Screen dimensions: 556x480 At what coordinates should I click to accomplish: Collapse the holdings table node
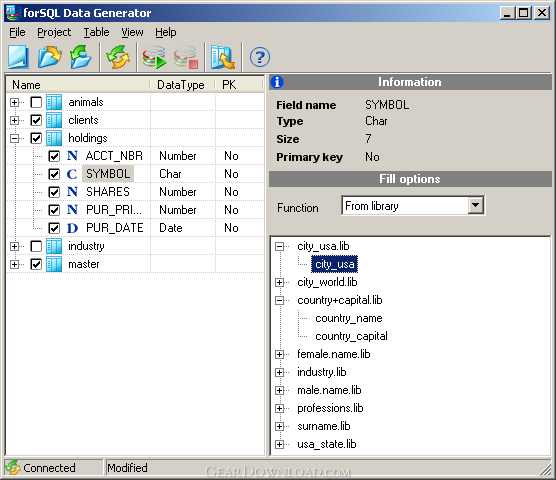tap(14, 138)
